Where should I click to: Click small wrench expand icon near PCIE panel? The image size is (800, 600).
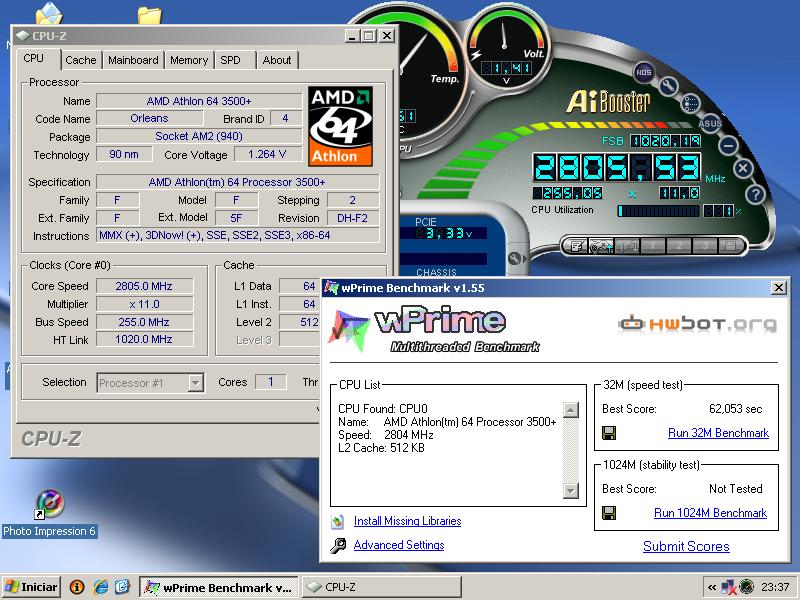516,258
